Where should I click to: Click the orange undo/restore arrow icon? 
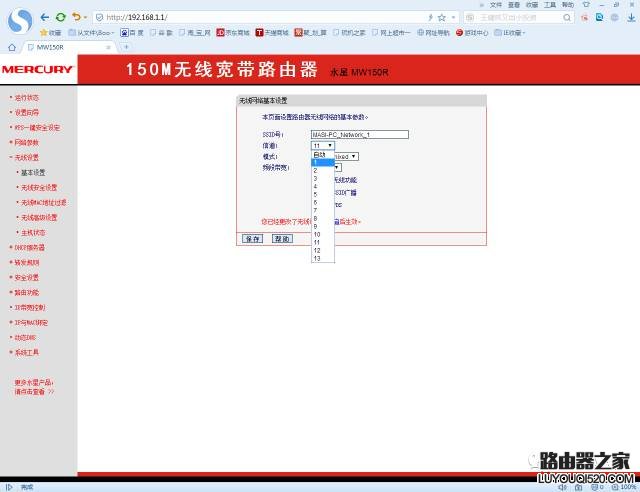[x=76, y=17]
